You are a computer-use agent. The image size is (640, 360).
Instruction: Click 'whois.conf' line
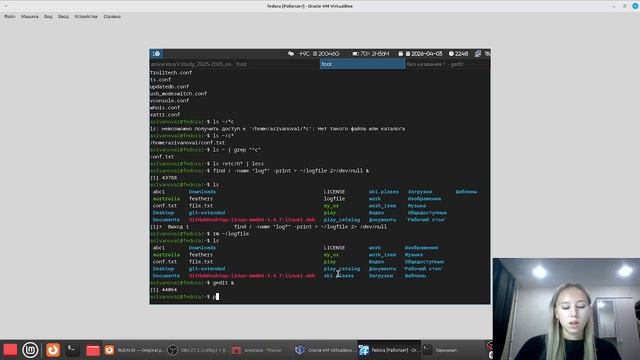pyautogui.click(x=165, y=108)
